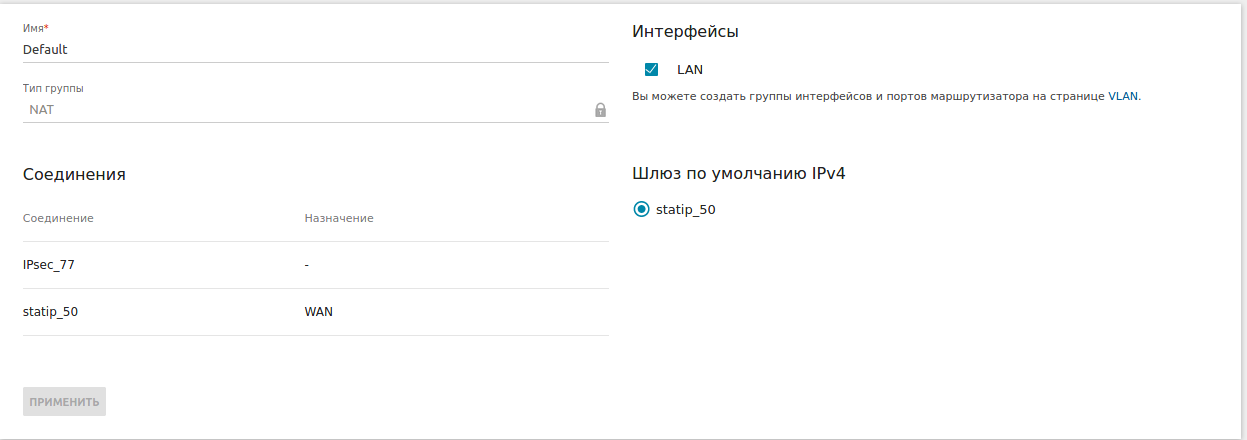The height and width of the screenshot is (440, 1247).
Task: Click the Имя field containing Default
Action: 315,49
